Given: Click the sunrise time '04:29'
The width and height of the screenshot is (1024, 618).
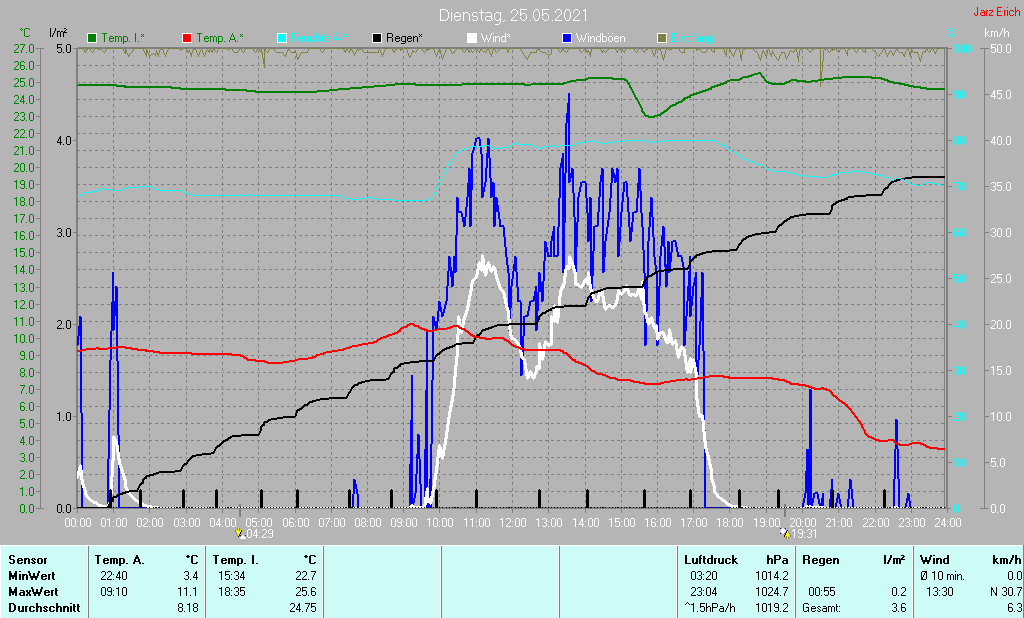Looking at the screenshot, I should [260, 534].
